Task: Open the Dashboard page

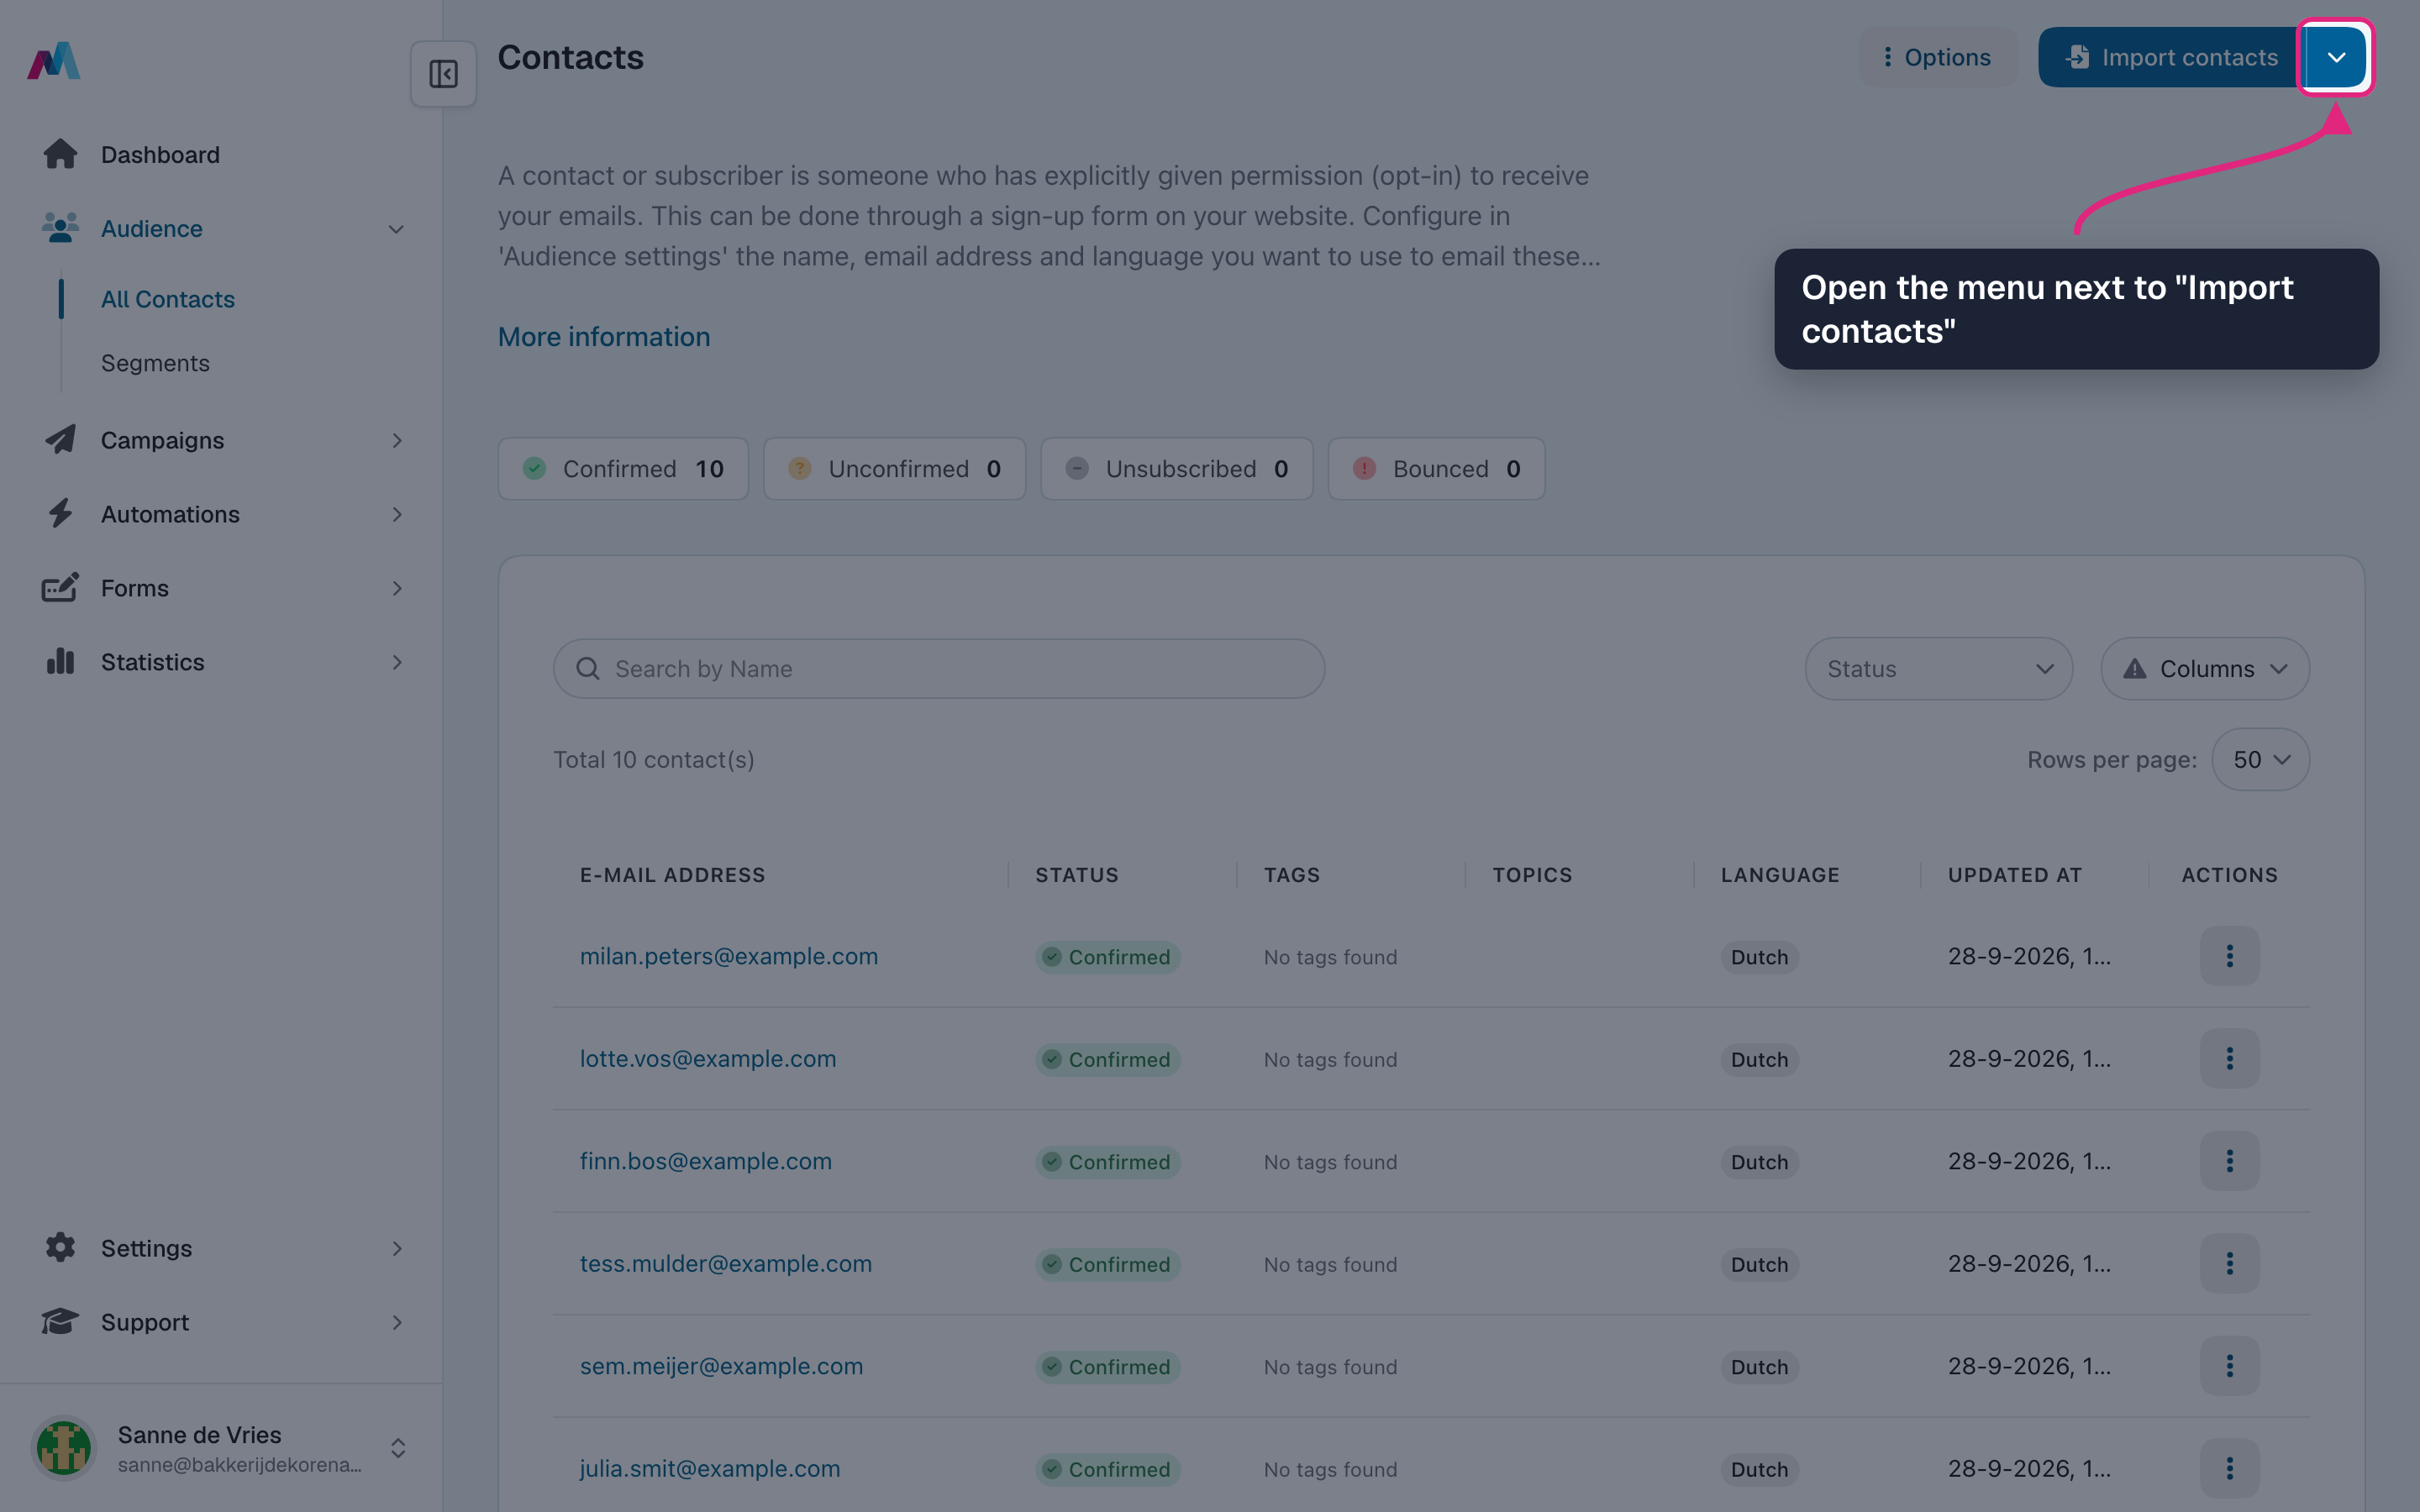Action: (221, 155)
